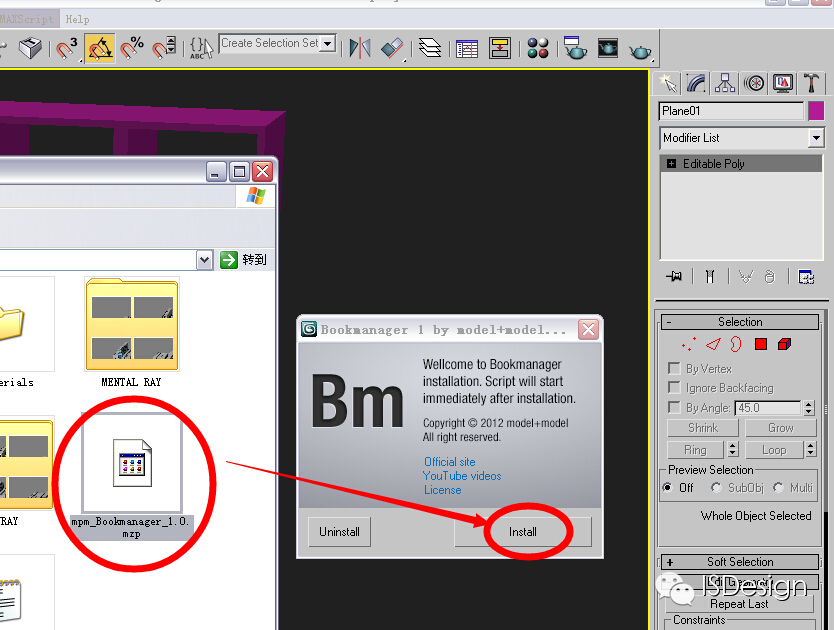Screen dimensions: 834x630
Task: Open the Material Editor
Action: click(538, 48)
